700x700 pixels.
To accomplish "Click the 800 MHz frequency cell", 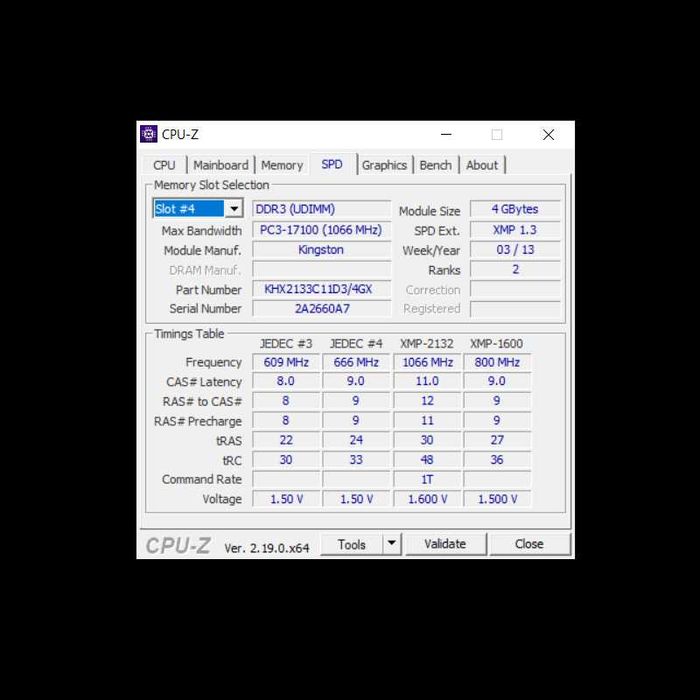I will tap(497, 362).
